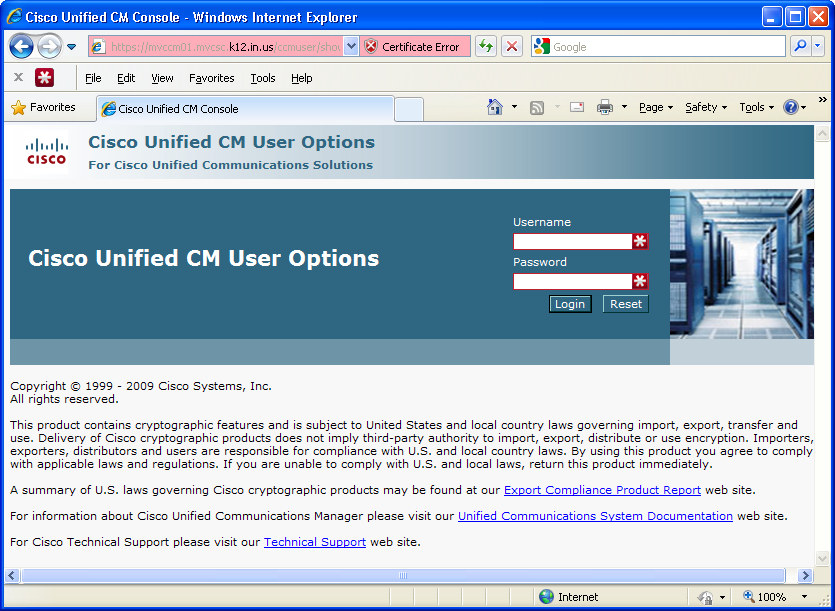Screen dimensions: 835x611
Task: Expand the Home button dropdown arrow
Action: click(514, 107)
